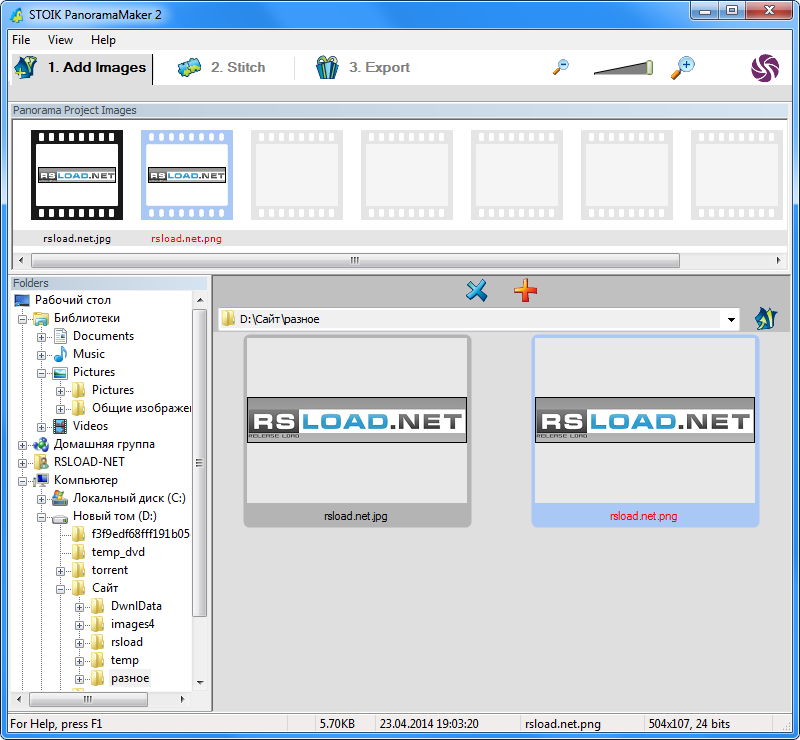The height and width of the screenshot is (740, 800).
Task: Click the Рабочий стол desktop icon
Action: pyautogui.click(x=22, y=300)
